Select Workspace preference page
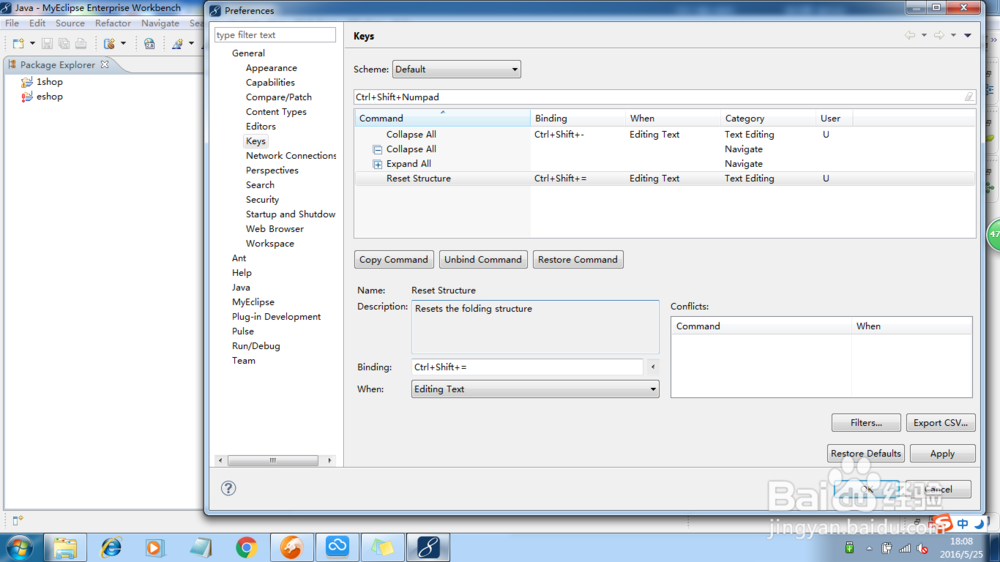The width and height of the screenshot is (1000, 562). (270, 244)
